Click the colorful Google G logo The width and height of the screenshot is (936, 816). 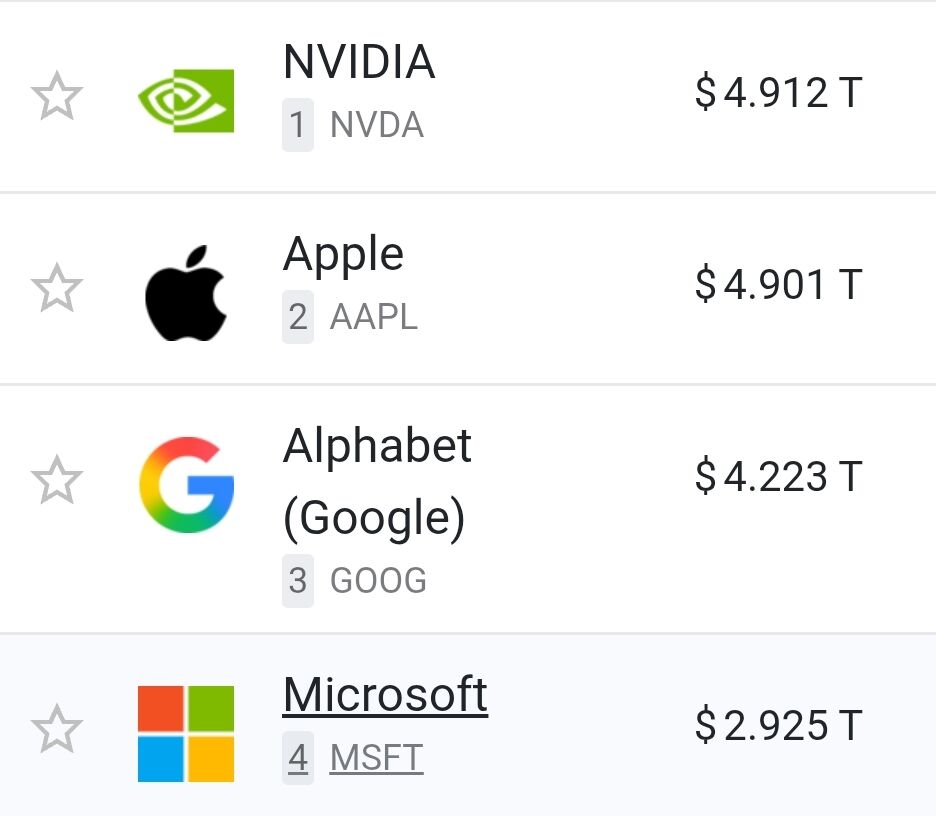pos(186,485)
